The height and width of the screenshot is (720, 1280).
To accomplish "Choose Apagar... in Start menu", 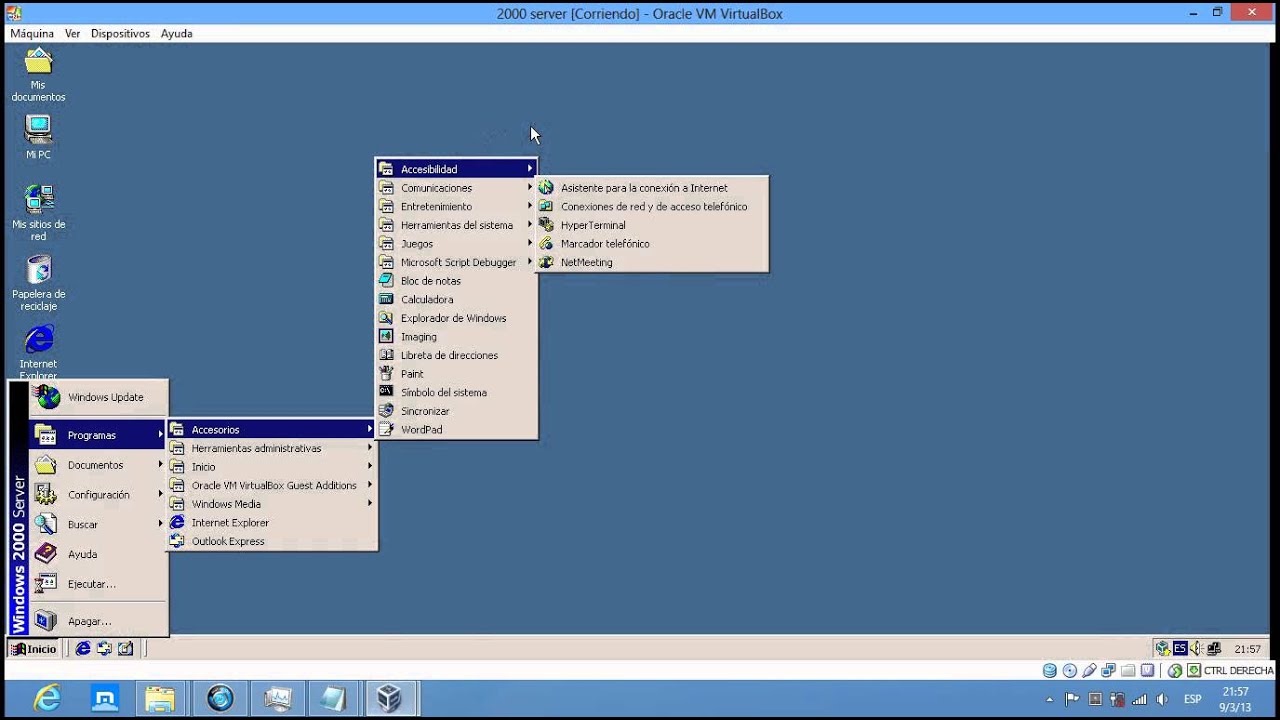I will coord(98,621).
